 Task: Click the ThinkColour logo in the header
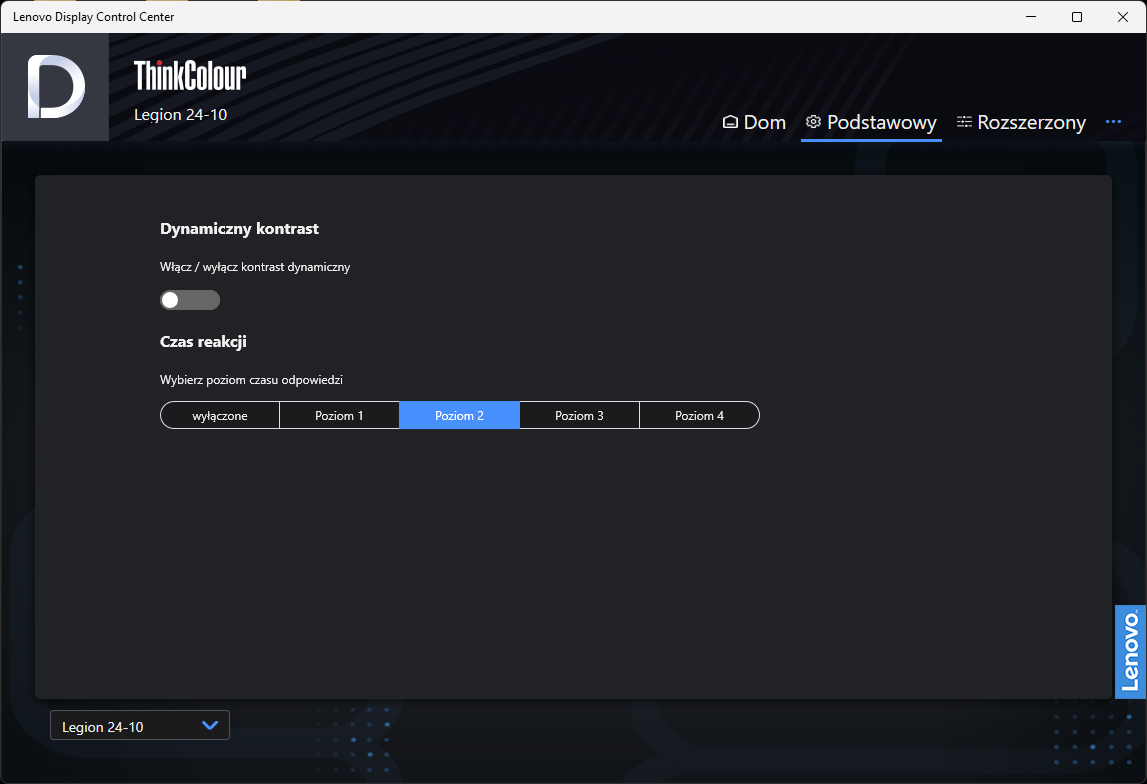pyautogui.click(x=190, y=75)
